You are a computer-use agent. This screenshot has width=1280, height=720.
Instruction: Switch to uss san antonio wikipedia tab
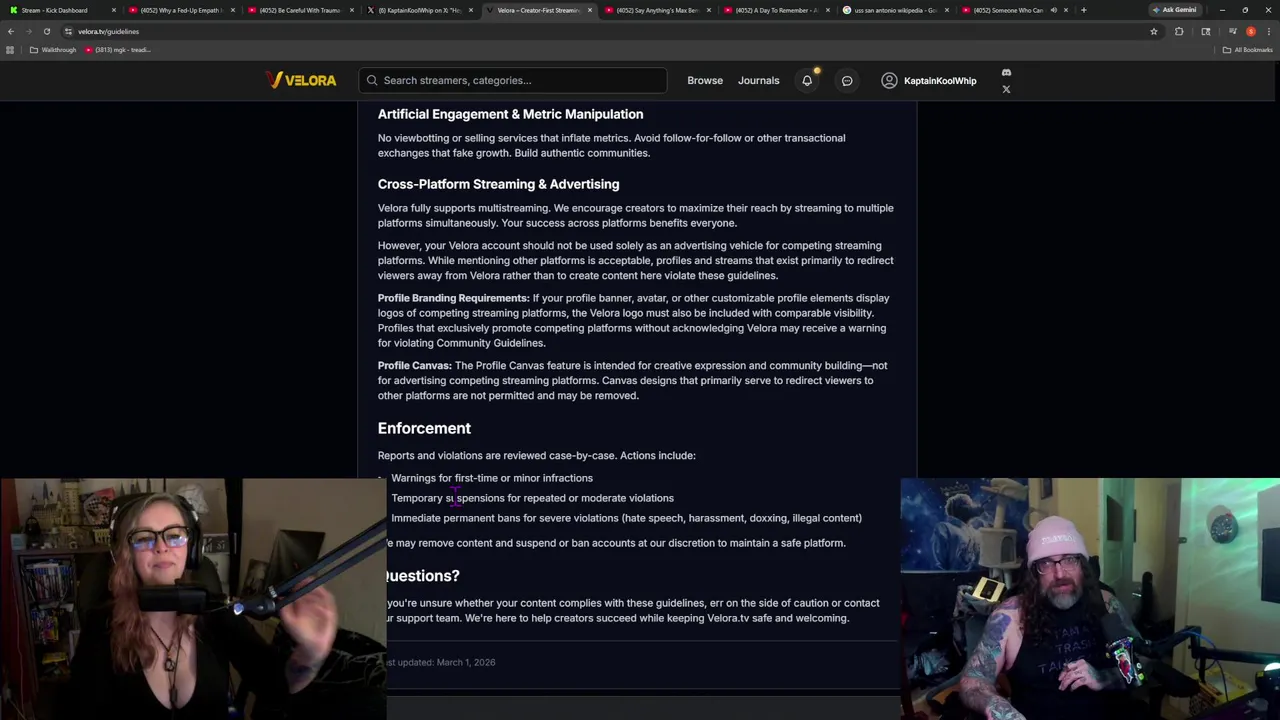[895, 10]
